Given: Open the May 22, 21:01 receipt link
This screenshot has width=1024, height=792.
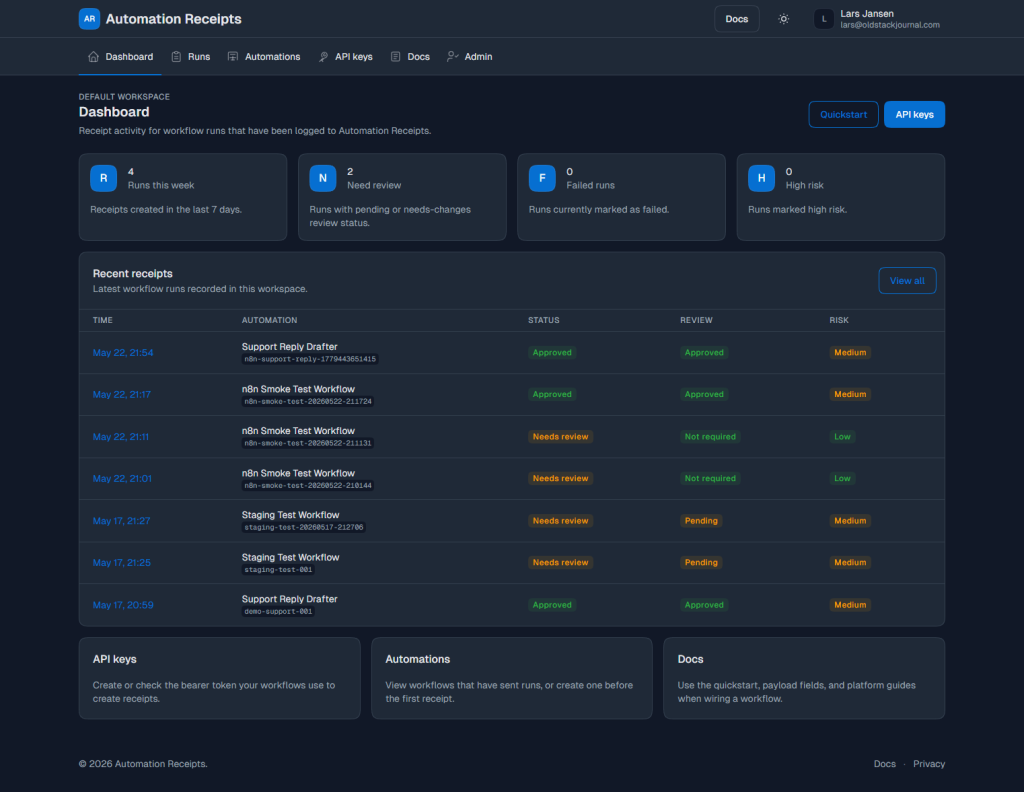Looking at the screenshot, I should coord(122,479).
